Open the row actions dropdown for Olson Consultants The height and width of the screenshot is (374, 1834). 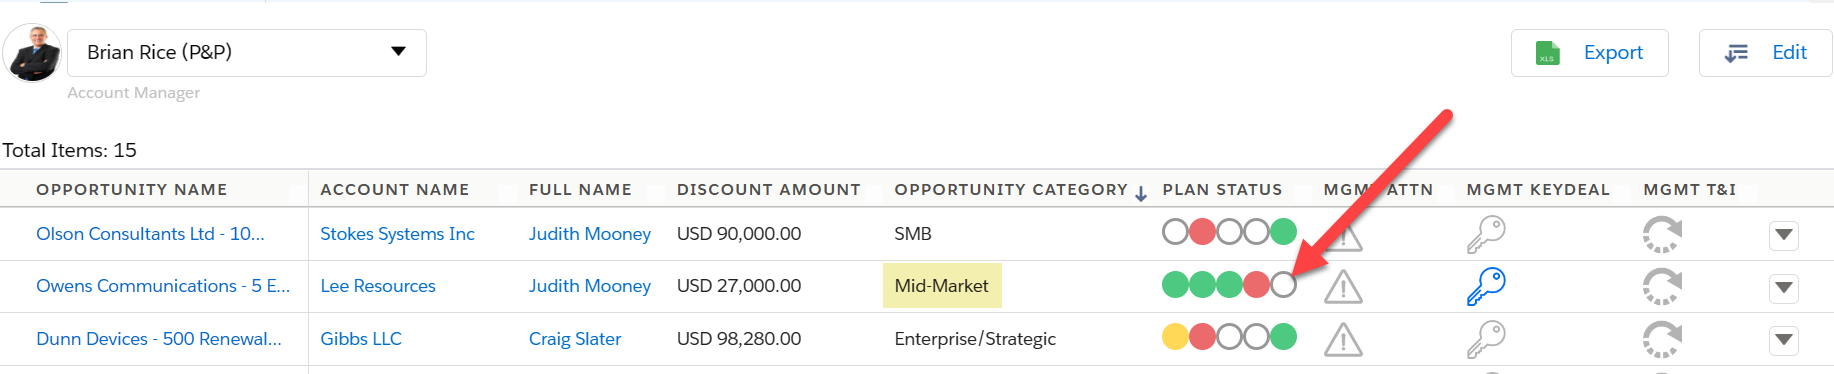(1784, 235)
